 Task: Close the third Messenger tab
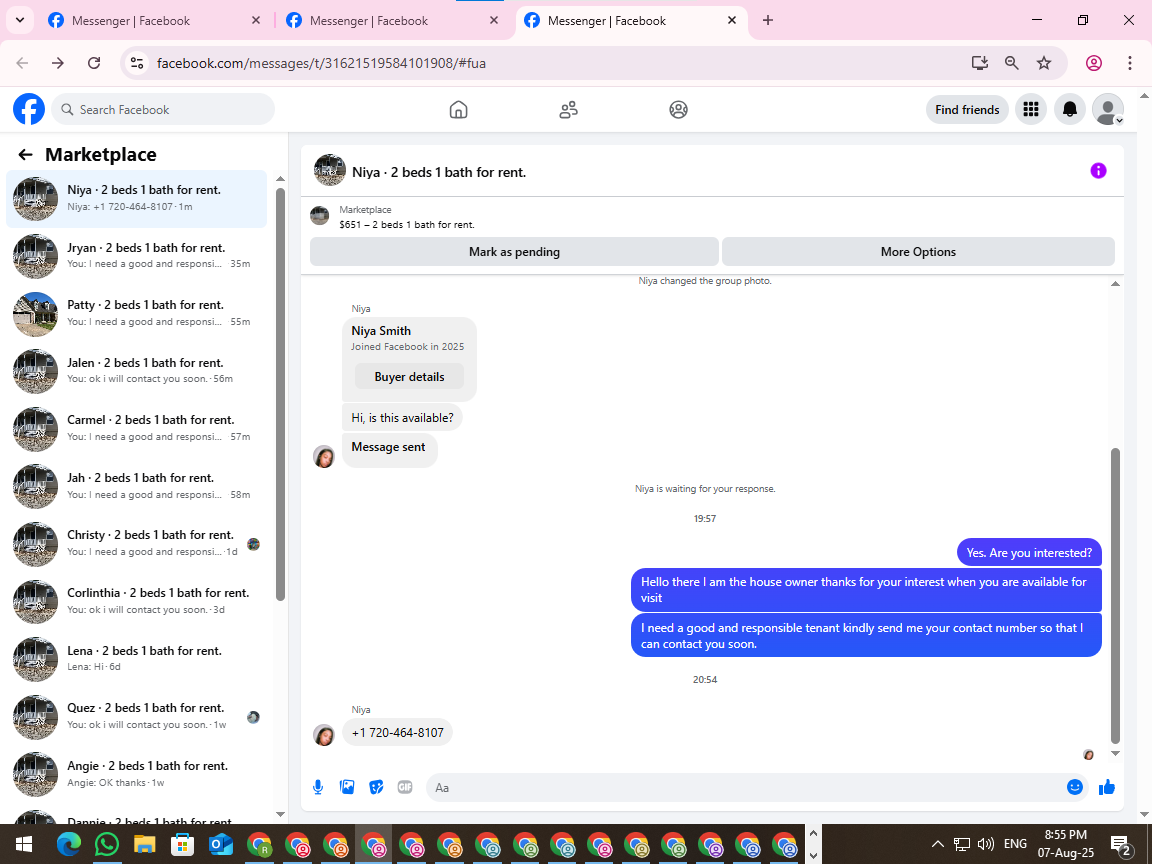(732, 21)
